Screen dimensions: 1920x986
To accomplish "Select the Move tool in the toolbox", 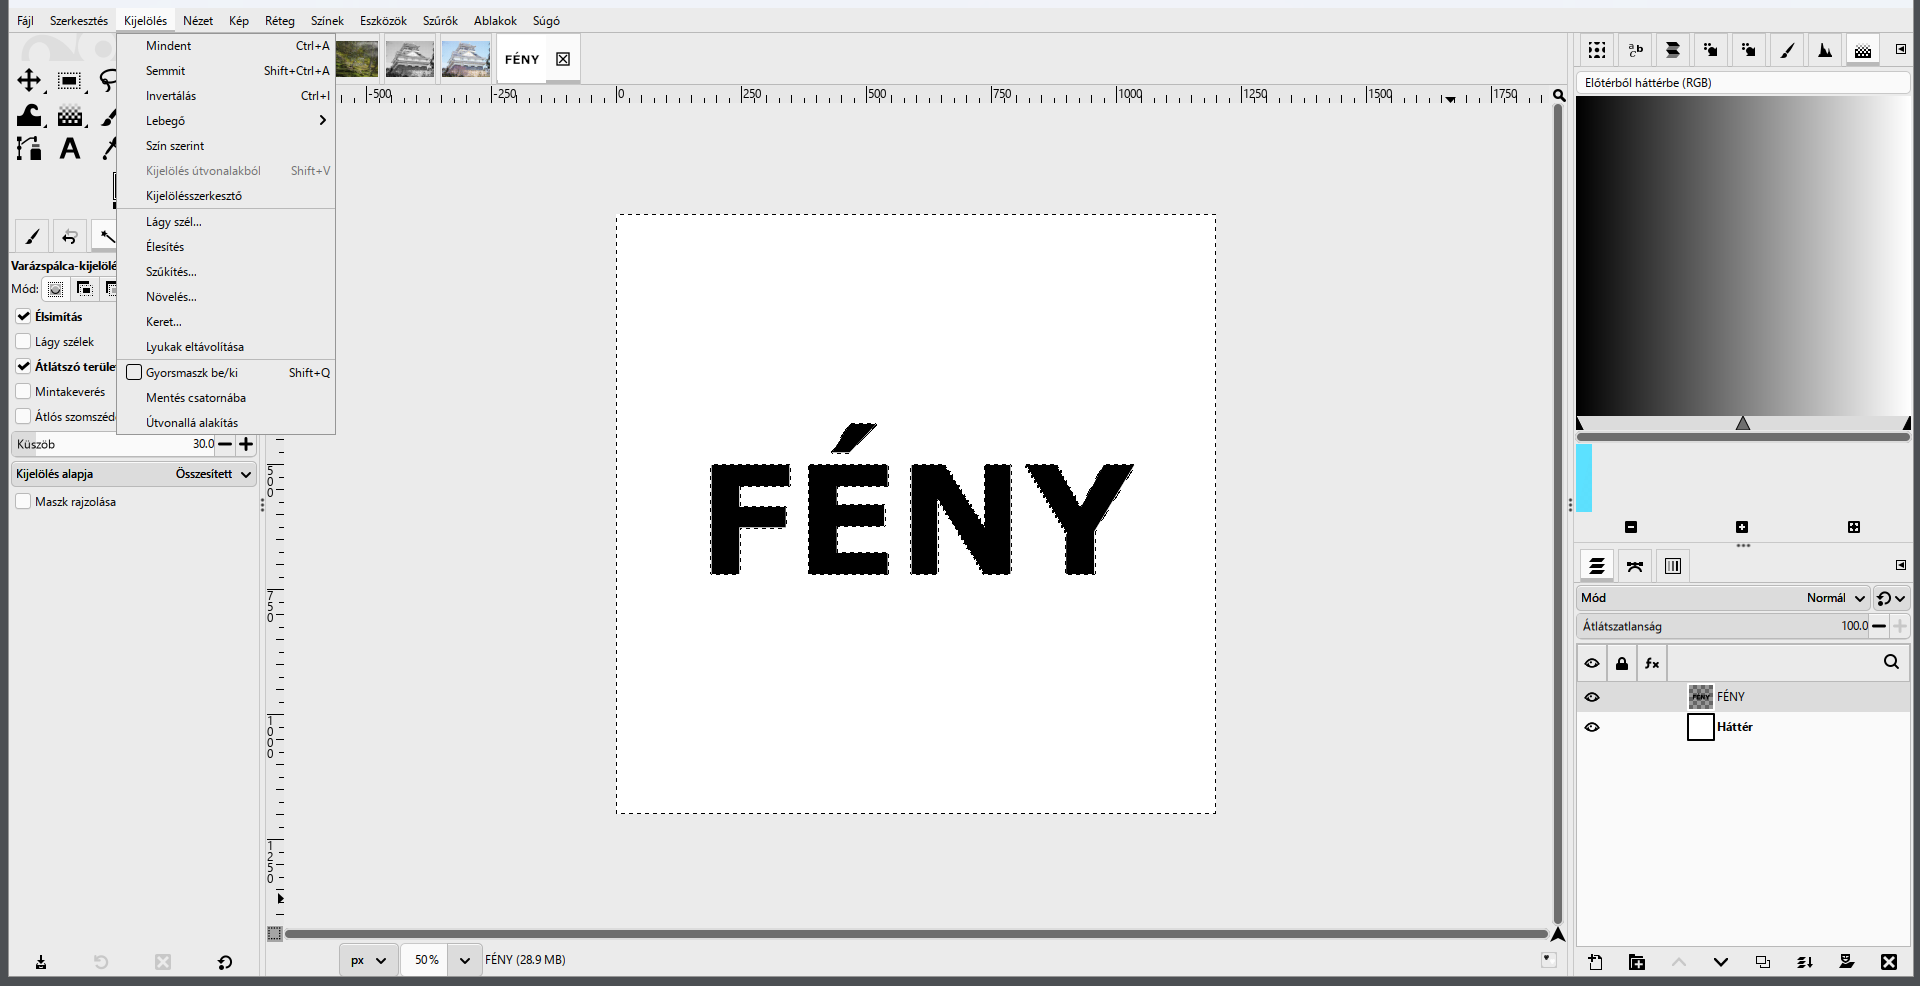I will (29, 81).
